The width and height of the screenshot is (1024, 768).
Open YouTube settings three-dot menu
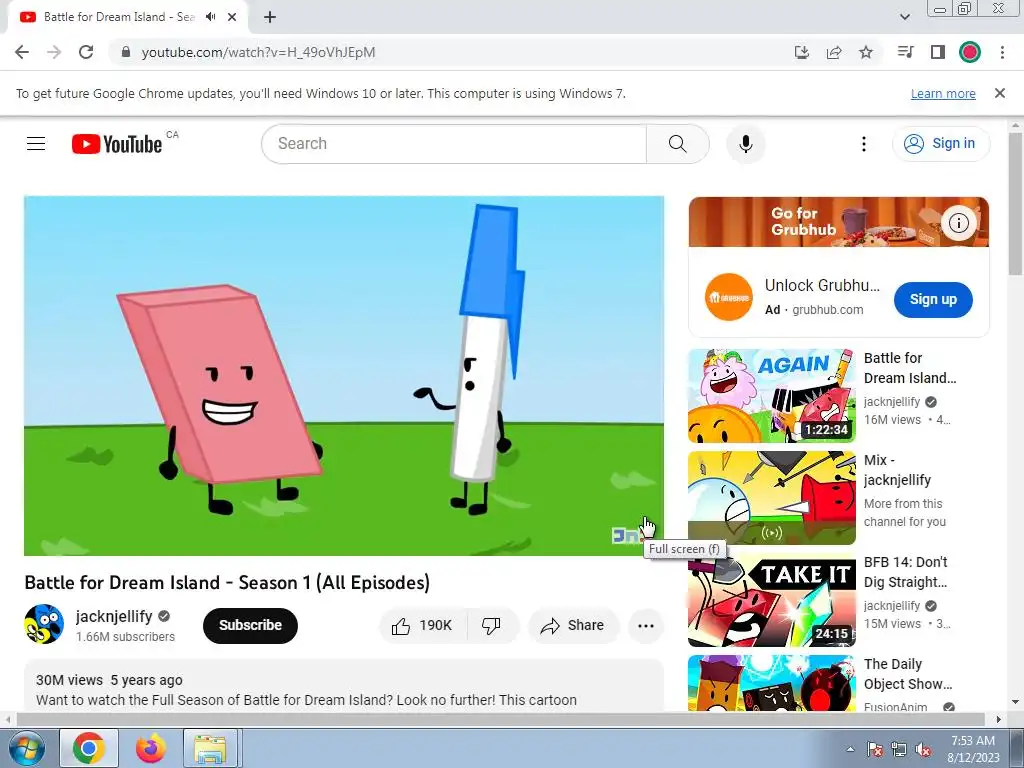coord(863,144)
